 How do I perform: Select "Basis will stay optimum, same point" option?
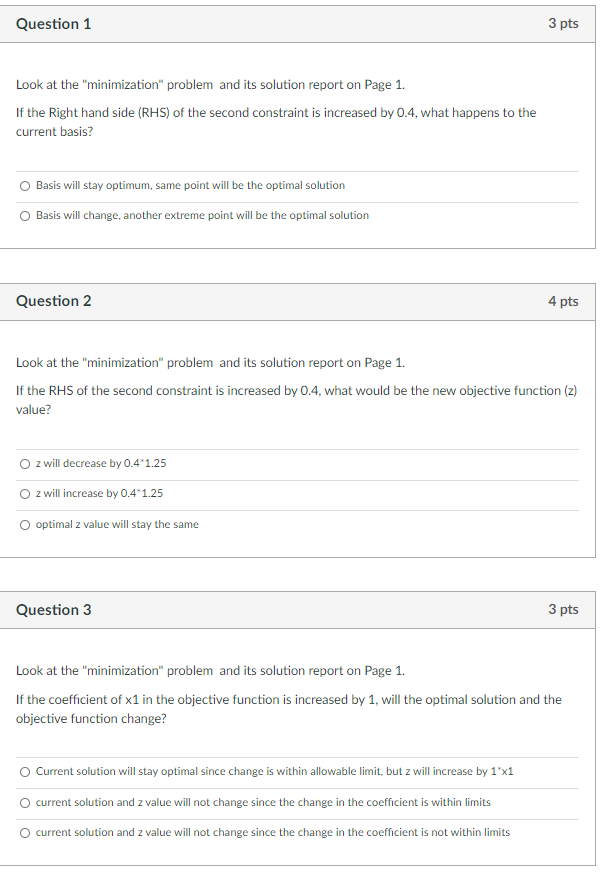pos(23,185)
